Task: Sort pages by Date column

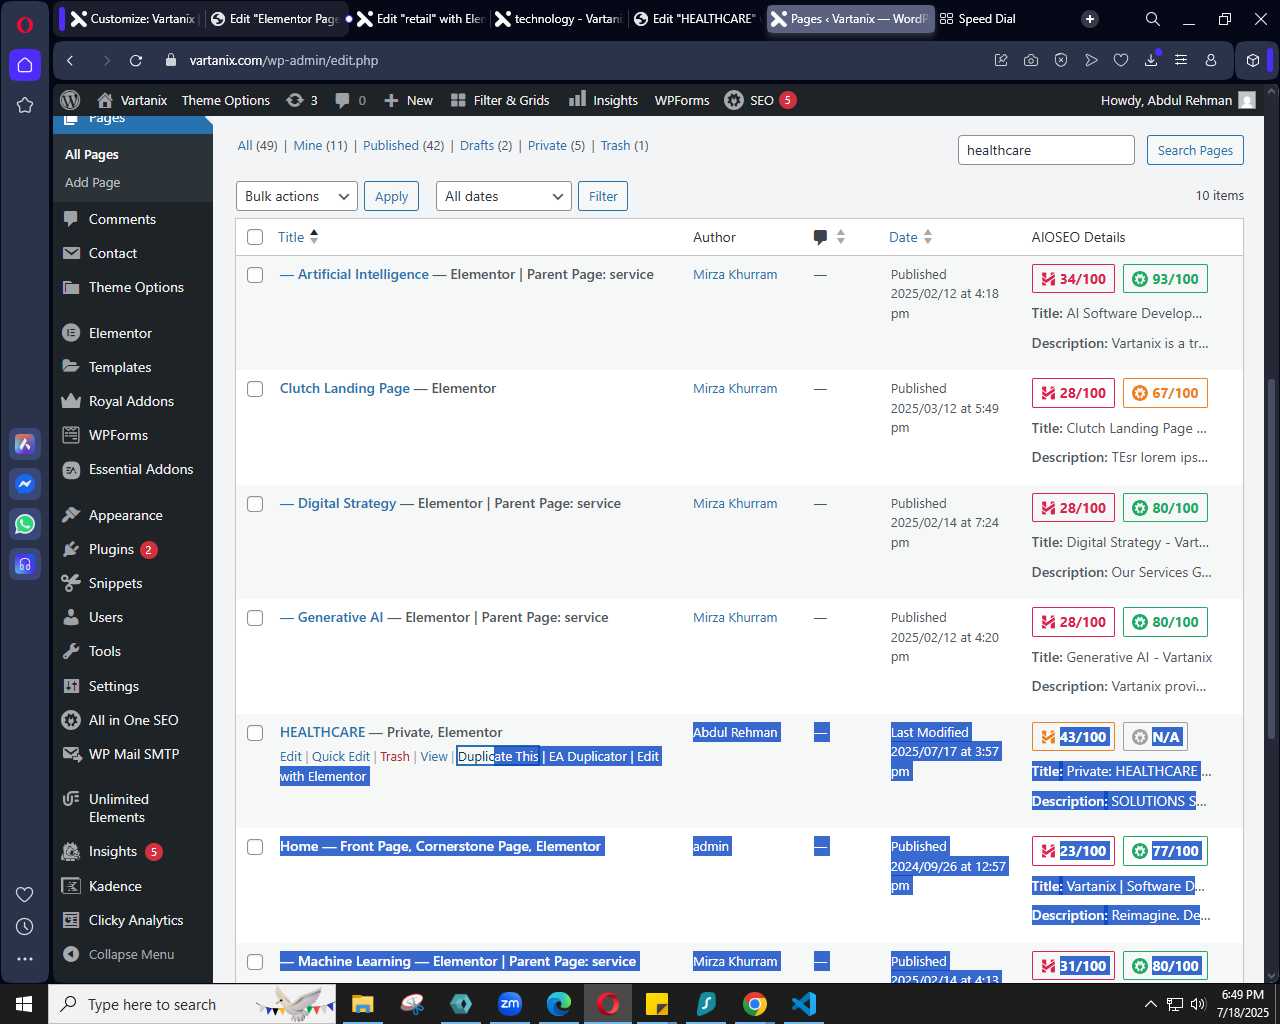Action: pyautogui.click(x=910, y=237)
